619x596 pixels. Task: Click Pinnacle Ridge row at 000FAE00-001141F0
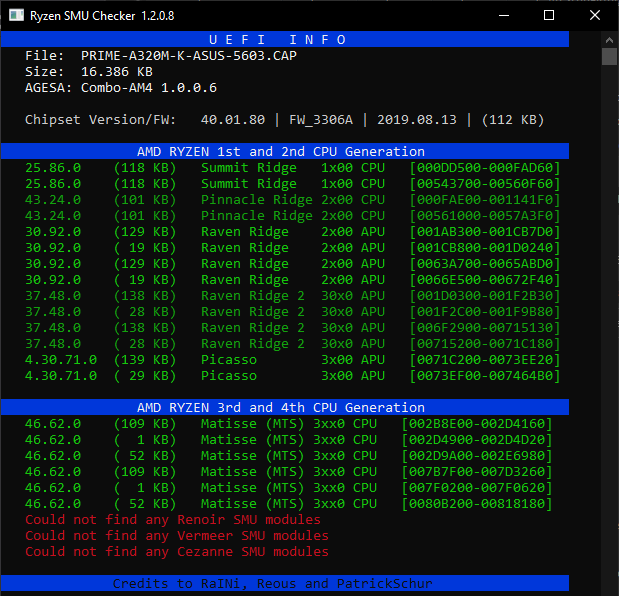(x=293, y=200)
